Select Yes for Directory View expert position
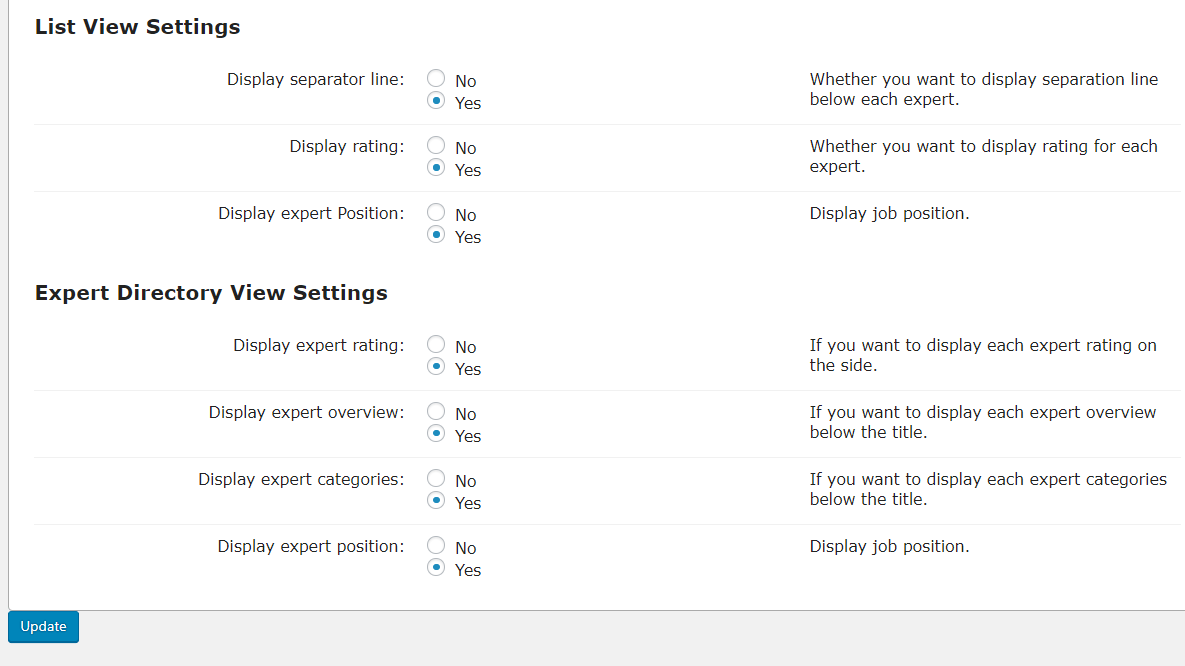The image size is (1185, 666). 436,568
